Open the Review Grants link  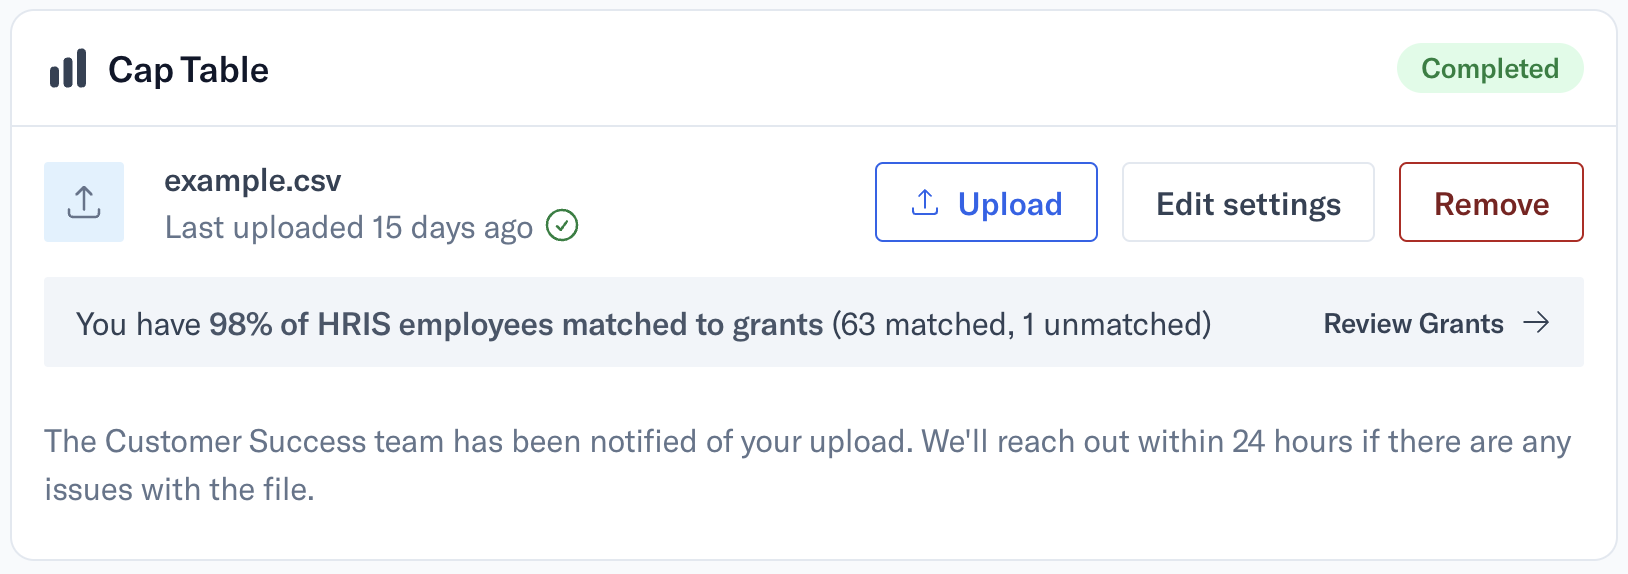[1437, 323]
